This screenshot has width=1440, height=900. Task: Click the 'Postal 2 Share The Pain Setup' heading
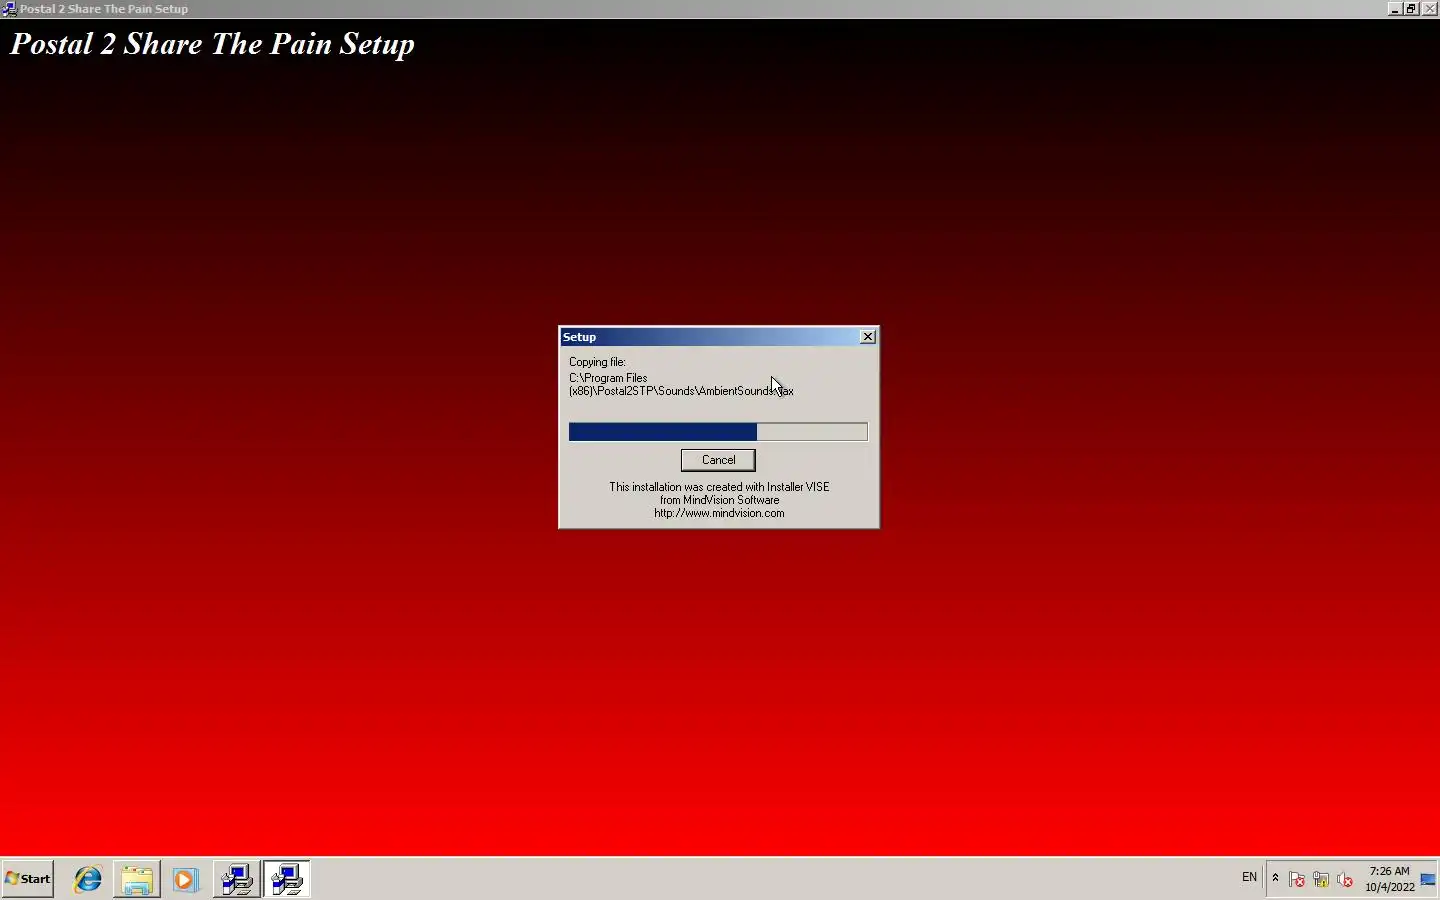pos(212,44)
